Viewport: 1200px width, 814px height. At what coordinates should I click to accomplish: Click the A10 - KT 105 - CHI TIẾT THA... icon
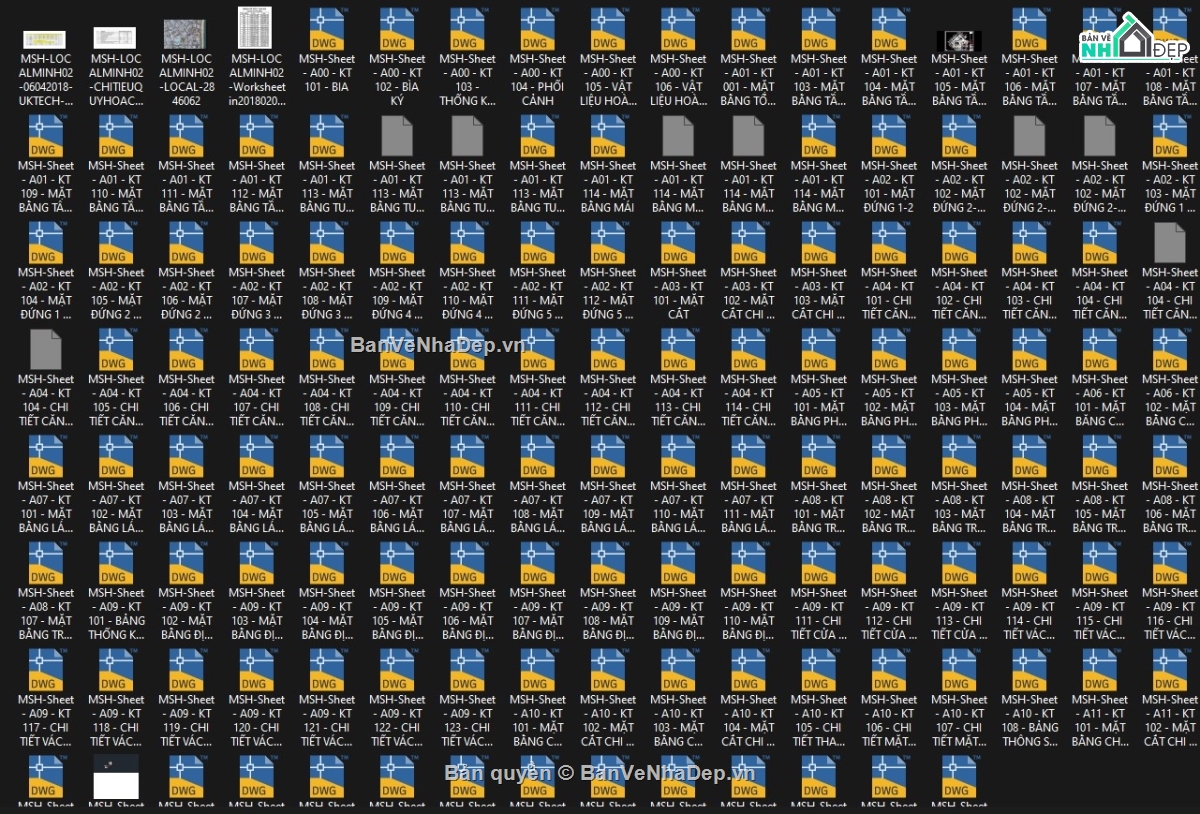818,670
